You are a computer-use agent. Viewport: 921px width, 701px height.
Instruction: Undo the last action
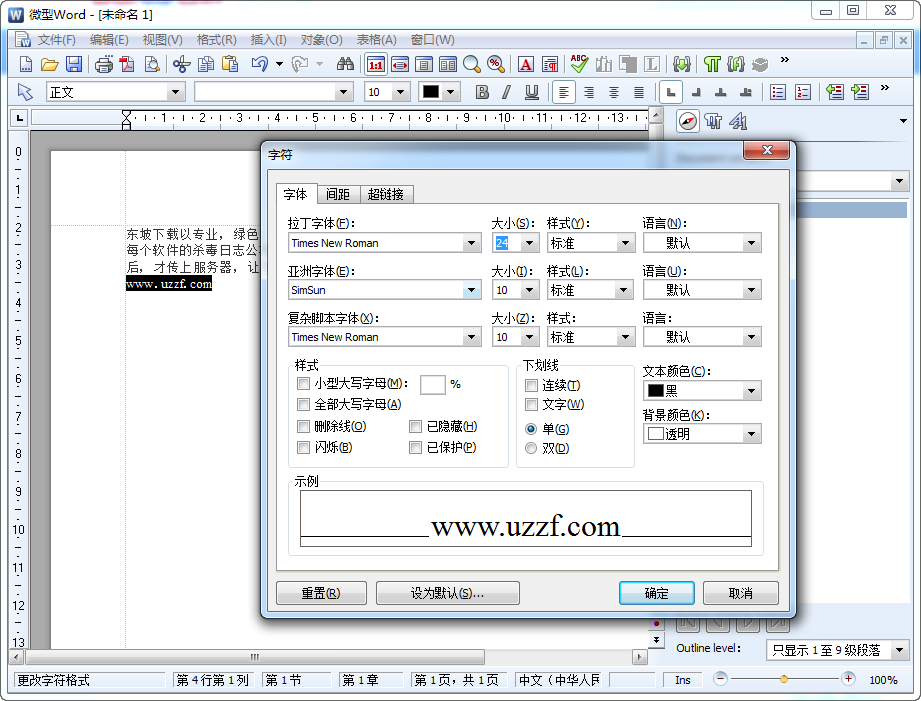pyautogui.click(x=259, y=64)
